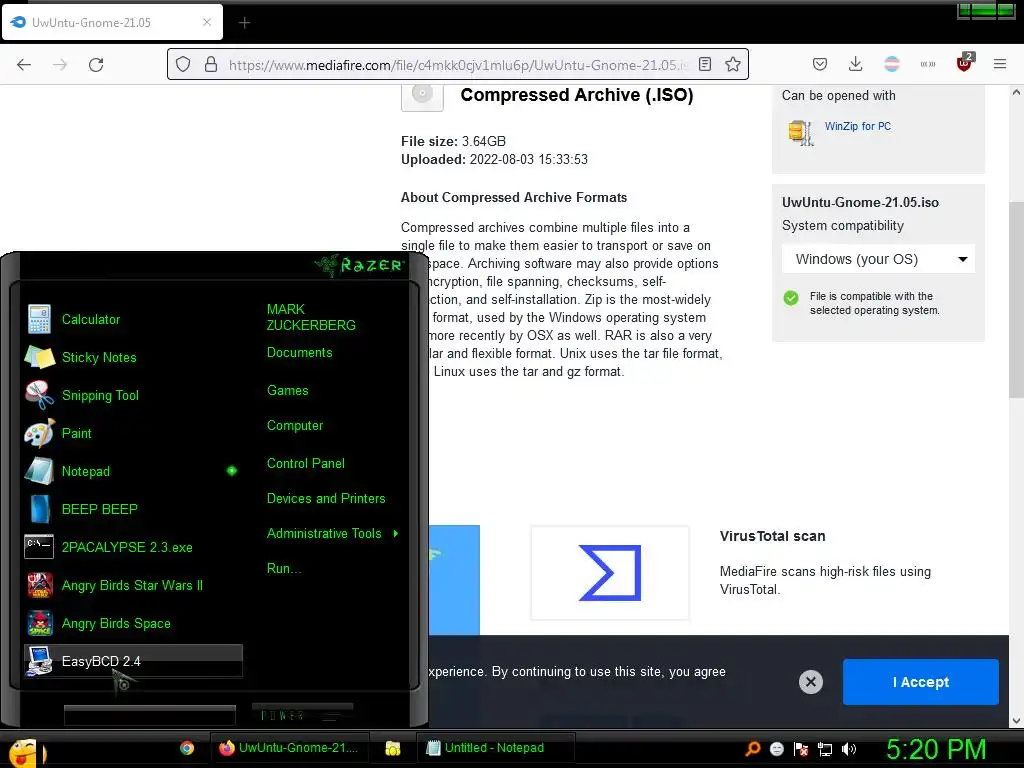This screenshot has width=1024, height=768.
Task: Click the page vertical scrollbar thumb
Action: (1016, 299)
